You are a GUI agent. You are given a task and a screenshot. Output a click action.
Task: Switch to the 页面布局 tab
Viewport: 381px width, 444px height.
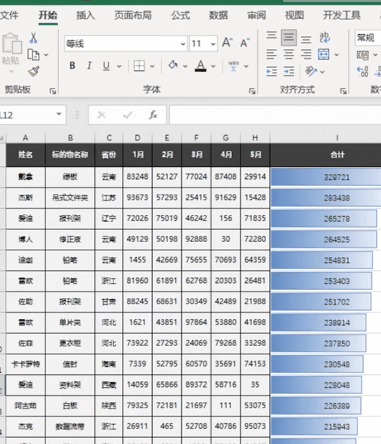click(x=133, y=15)
